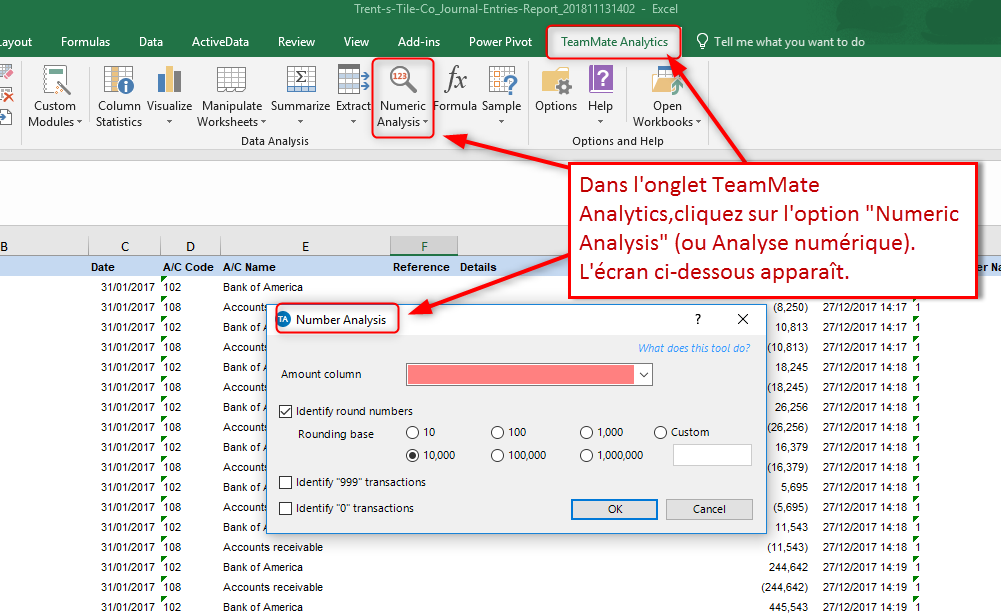Expand the Open Workbooks dropdown arrow
This screenshot has width=1001, height=615.
(x=698, y=122)
